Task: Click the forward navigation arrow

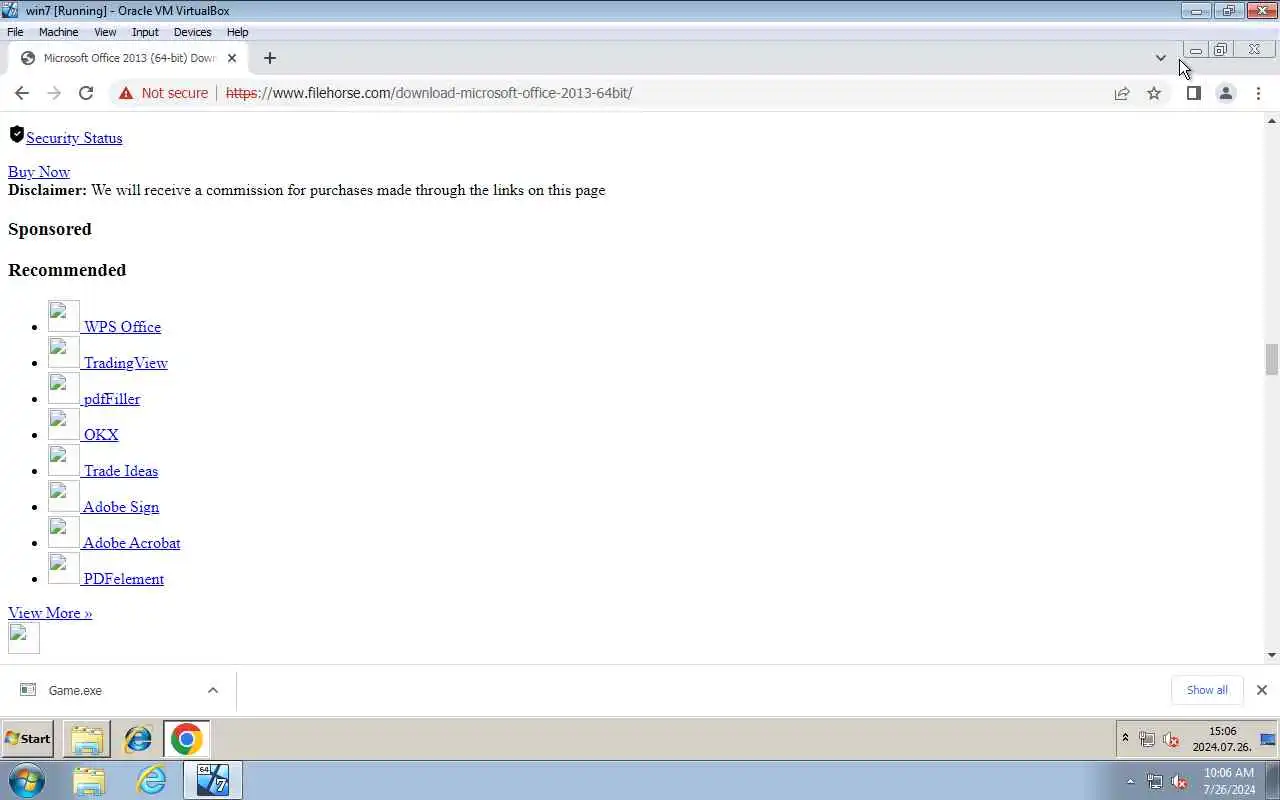Action: [x=54, y=93]
